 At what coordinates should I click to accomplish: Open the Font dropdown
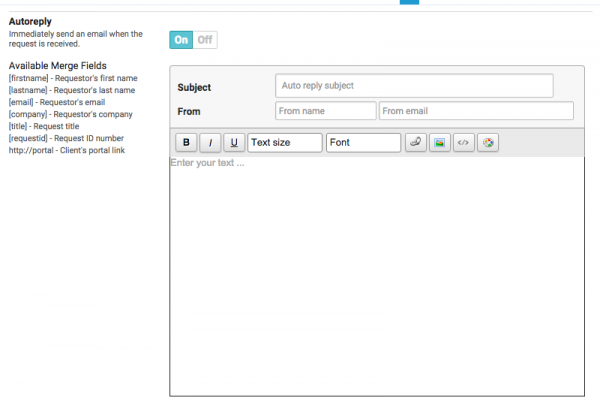click(364, 142)
